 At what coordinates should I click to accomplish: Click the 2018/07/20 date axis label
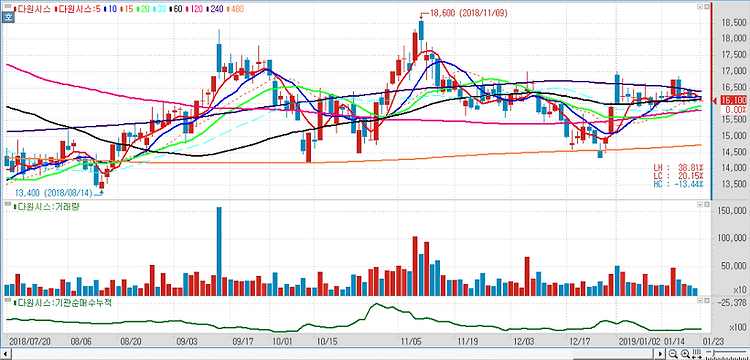click(x=29, y=341)
